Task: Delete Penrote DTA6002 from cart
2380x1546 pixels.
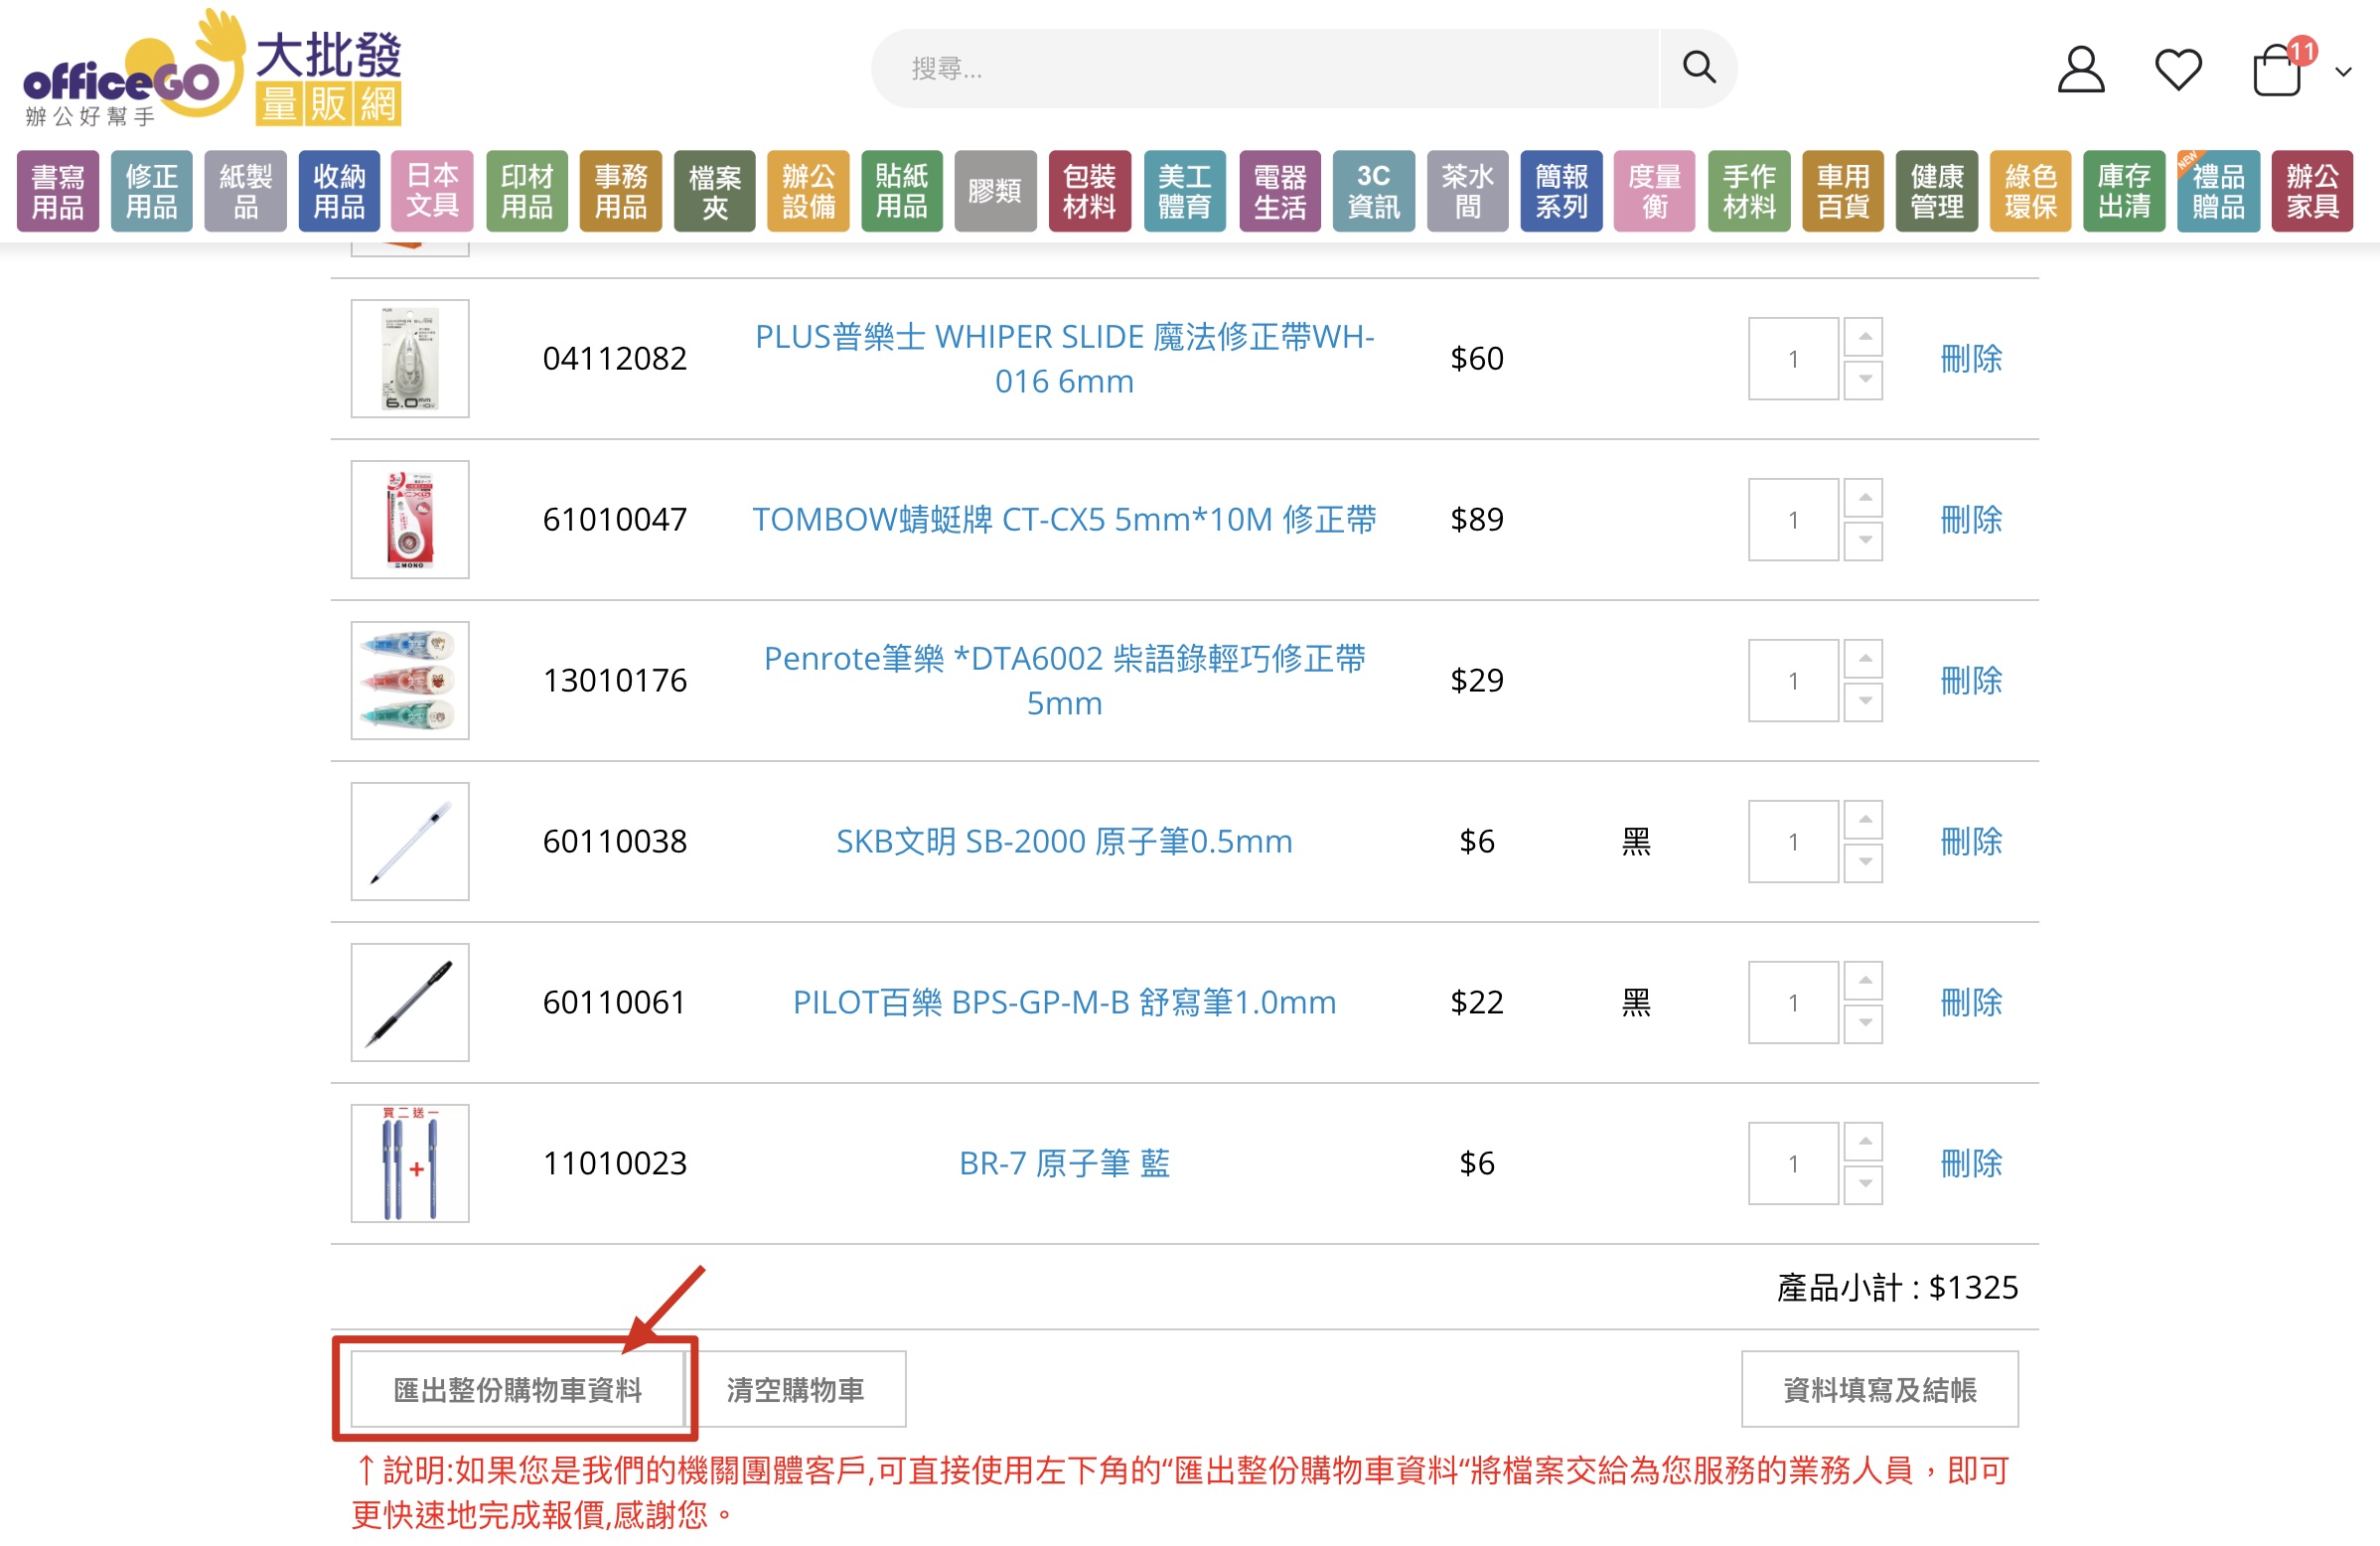Action: [x=1971, y=681]
